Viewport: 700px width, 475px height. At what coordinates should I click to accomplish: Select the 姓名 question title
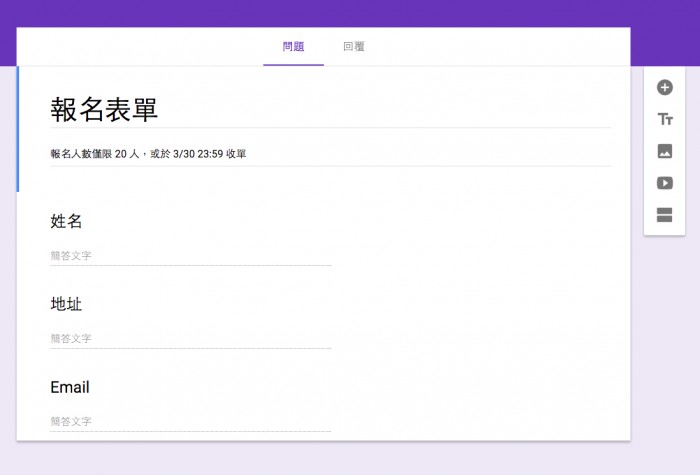pyautogui.click(x=66, y=221)
